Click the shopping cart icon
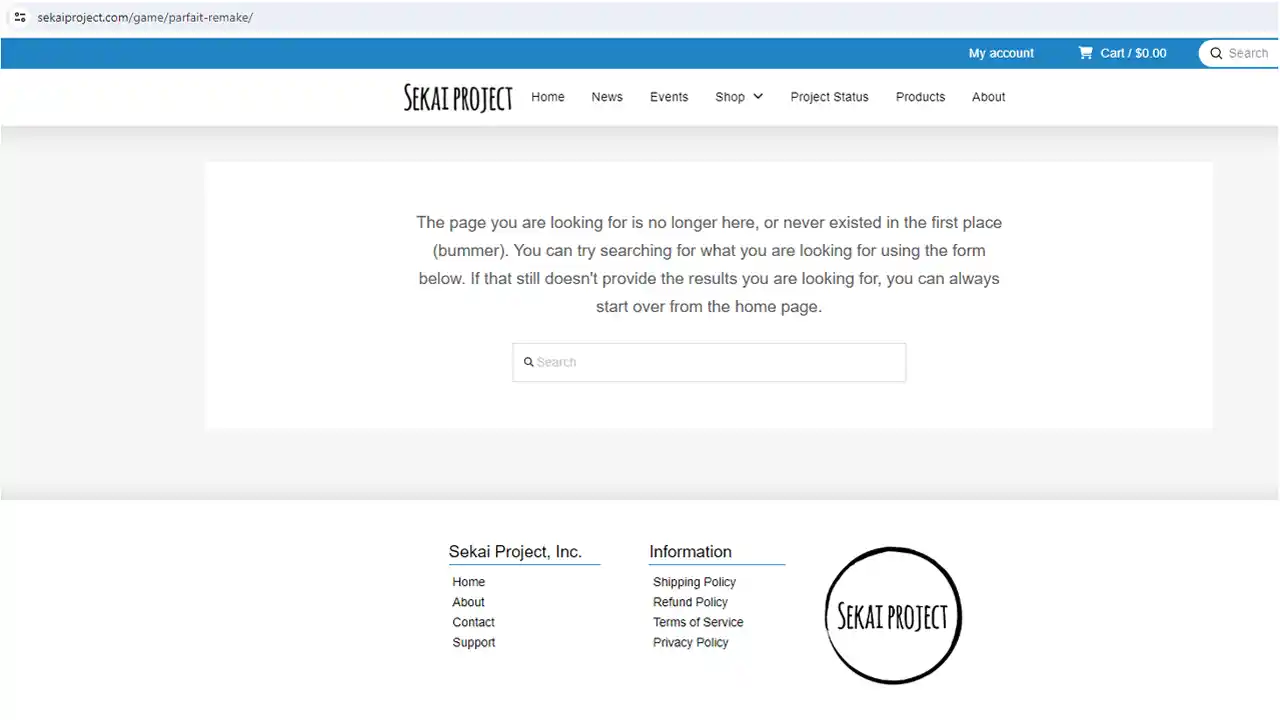This screenshot has width=1280, height=720. tap(1085, 53)
